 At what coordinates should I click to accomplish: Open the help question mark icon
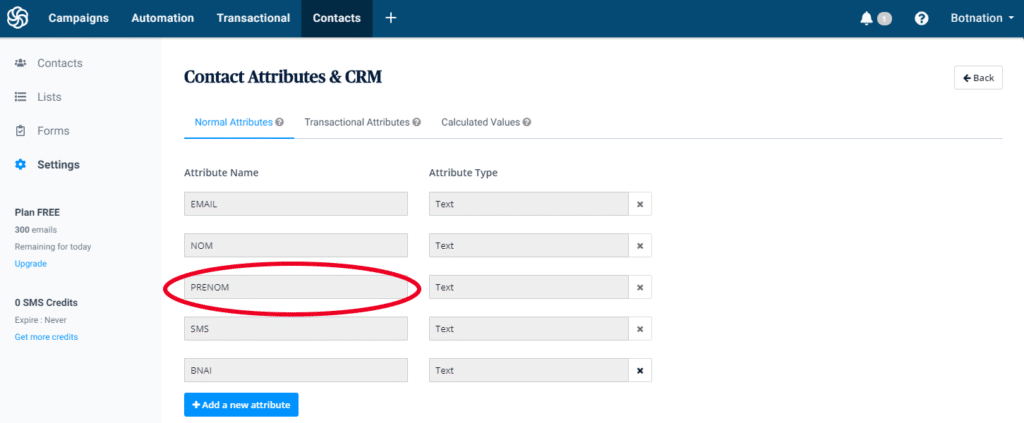coord(921,18)
